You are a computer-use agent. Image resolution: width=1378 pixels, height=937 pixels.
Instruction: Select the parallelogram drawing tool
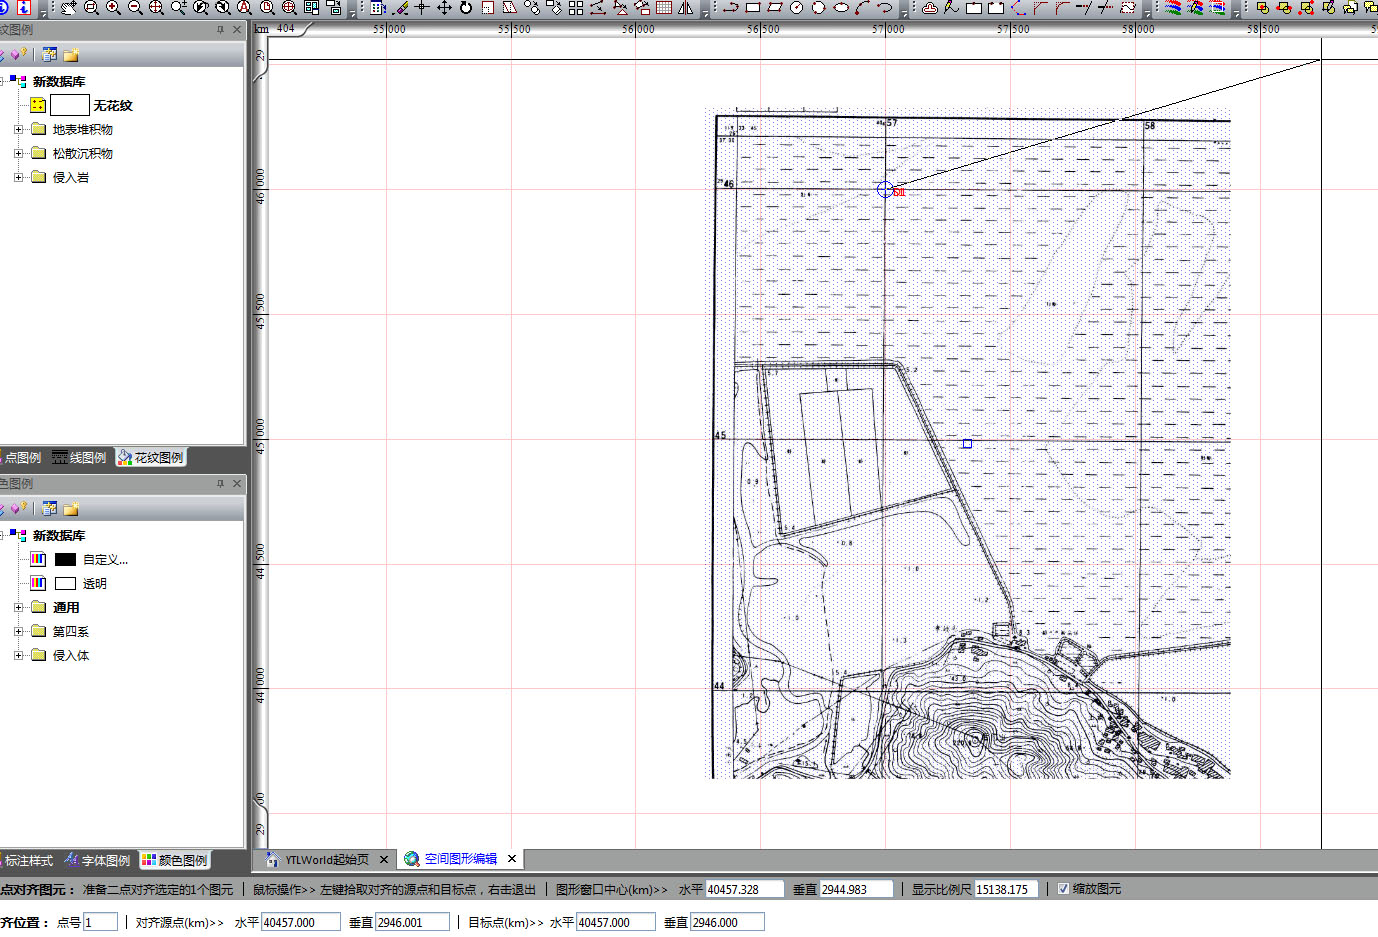point(775,7)
